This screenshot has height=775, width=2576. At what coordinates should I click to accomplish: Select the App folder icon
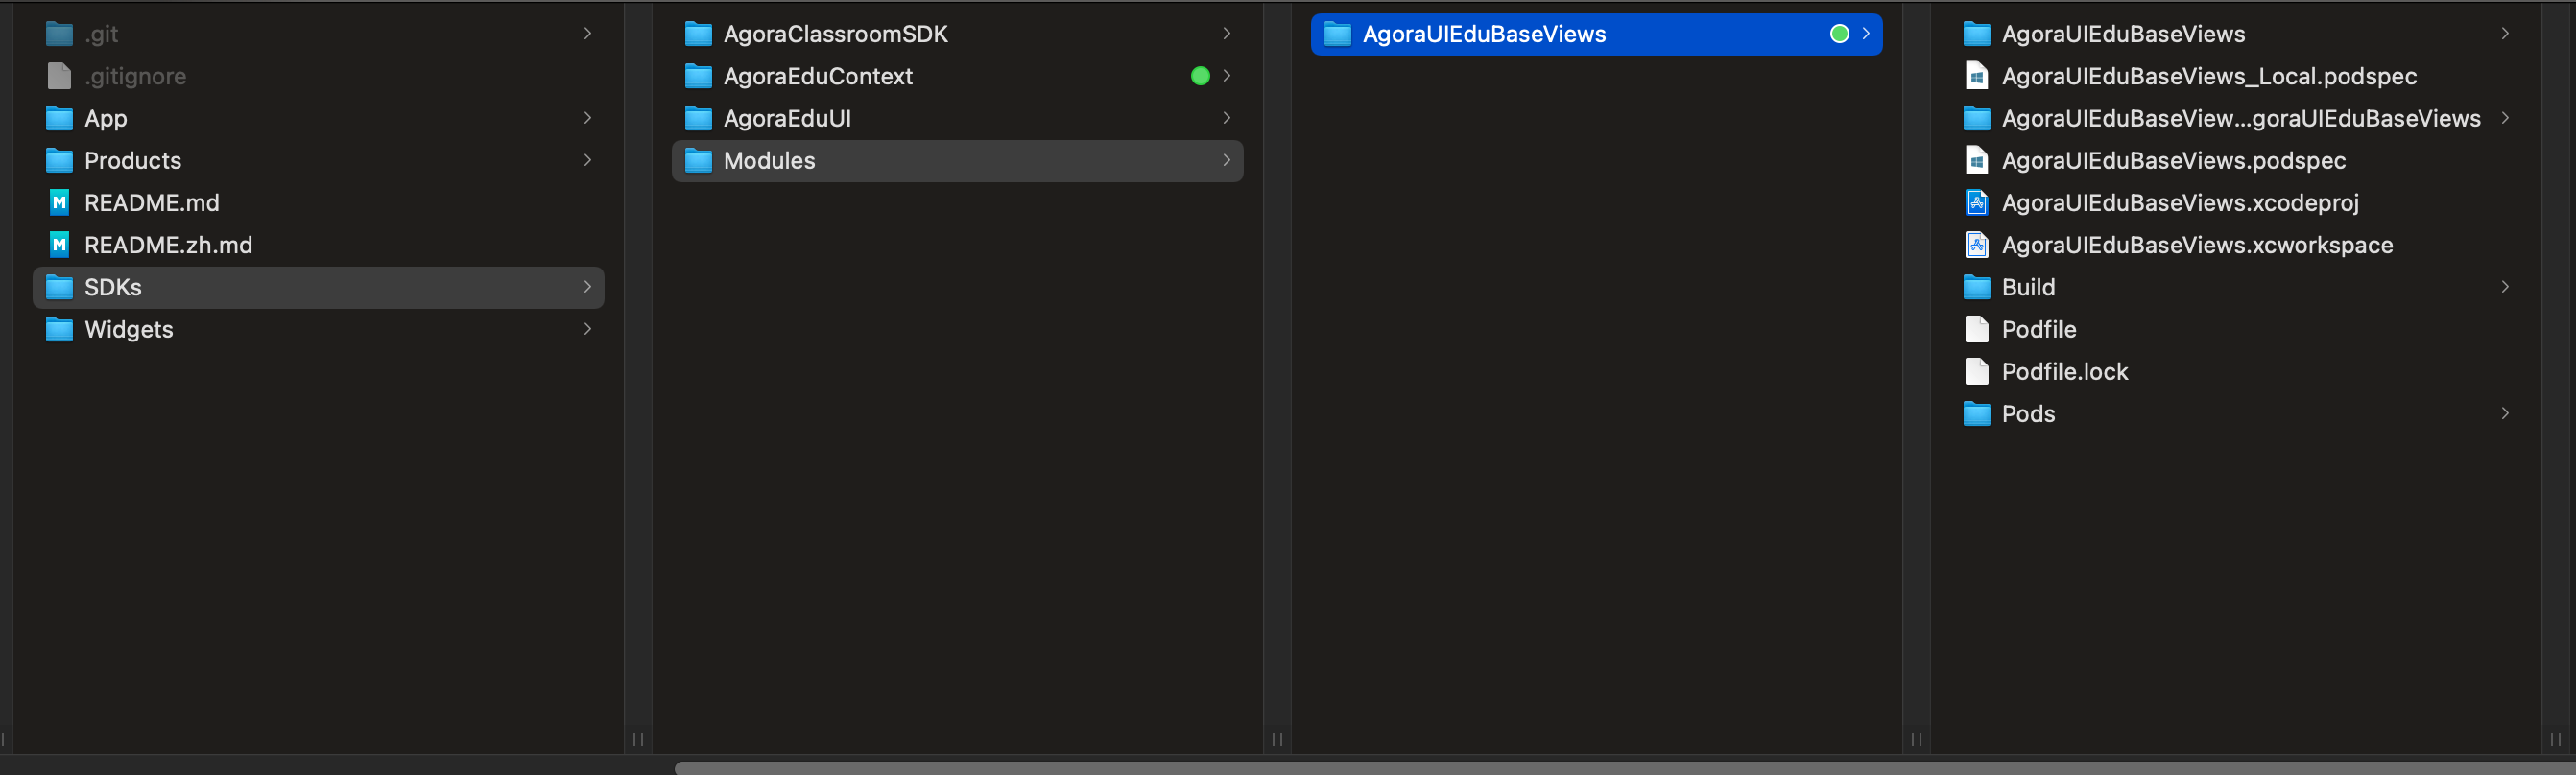pyautogui.click(x=60, y=118)
